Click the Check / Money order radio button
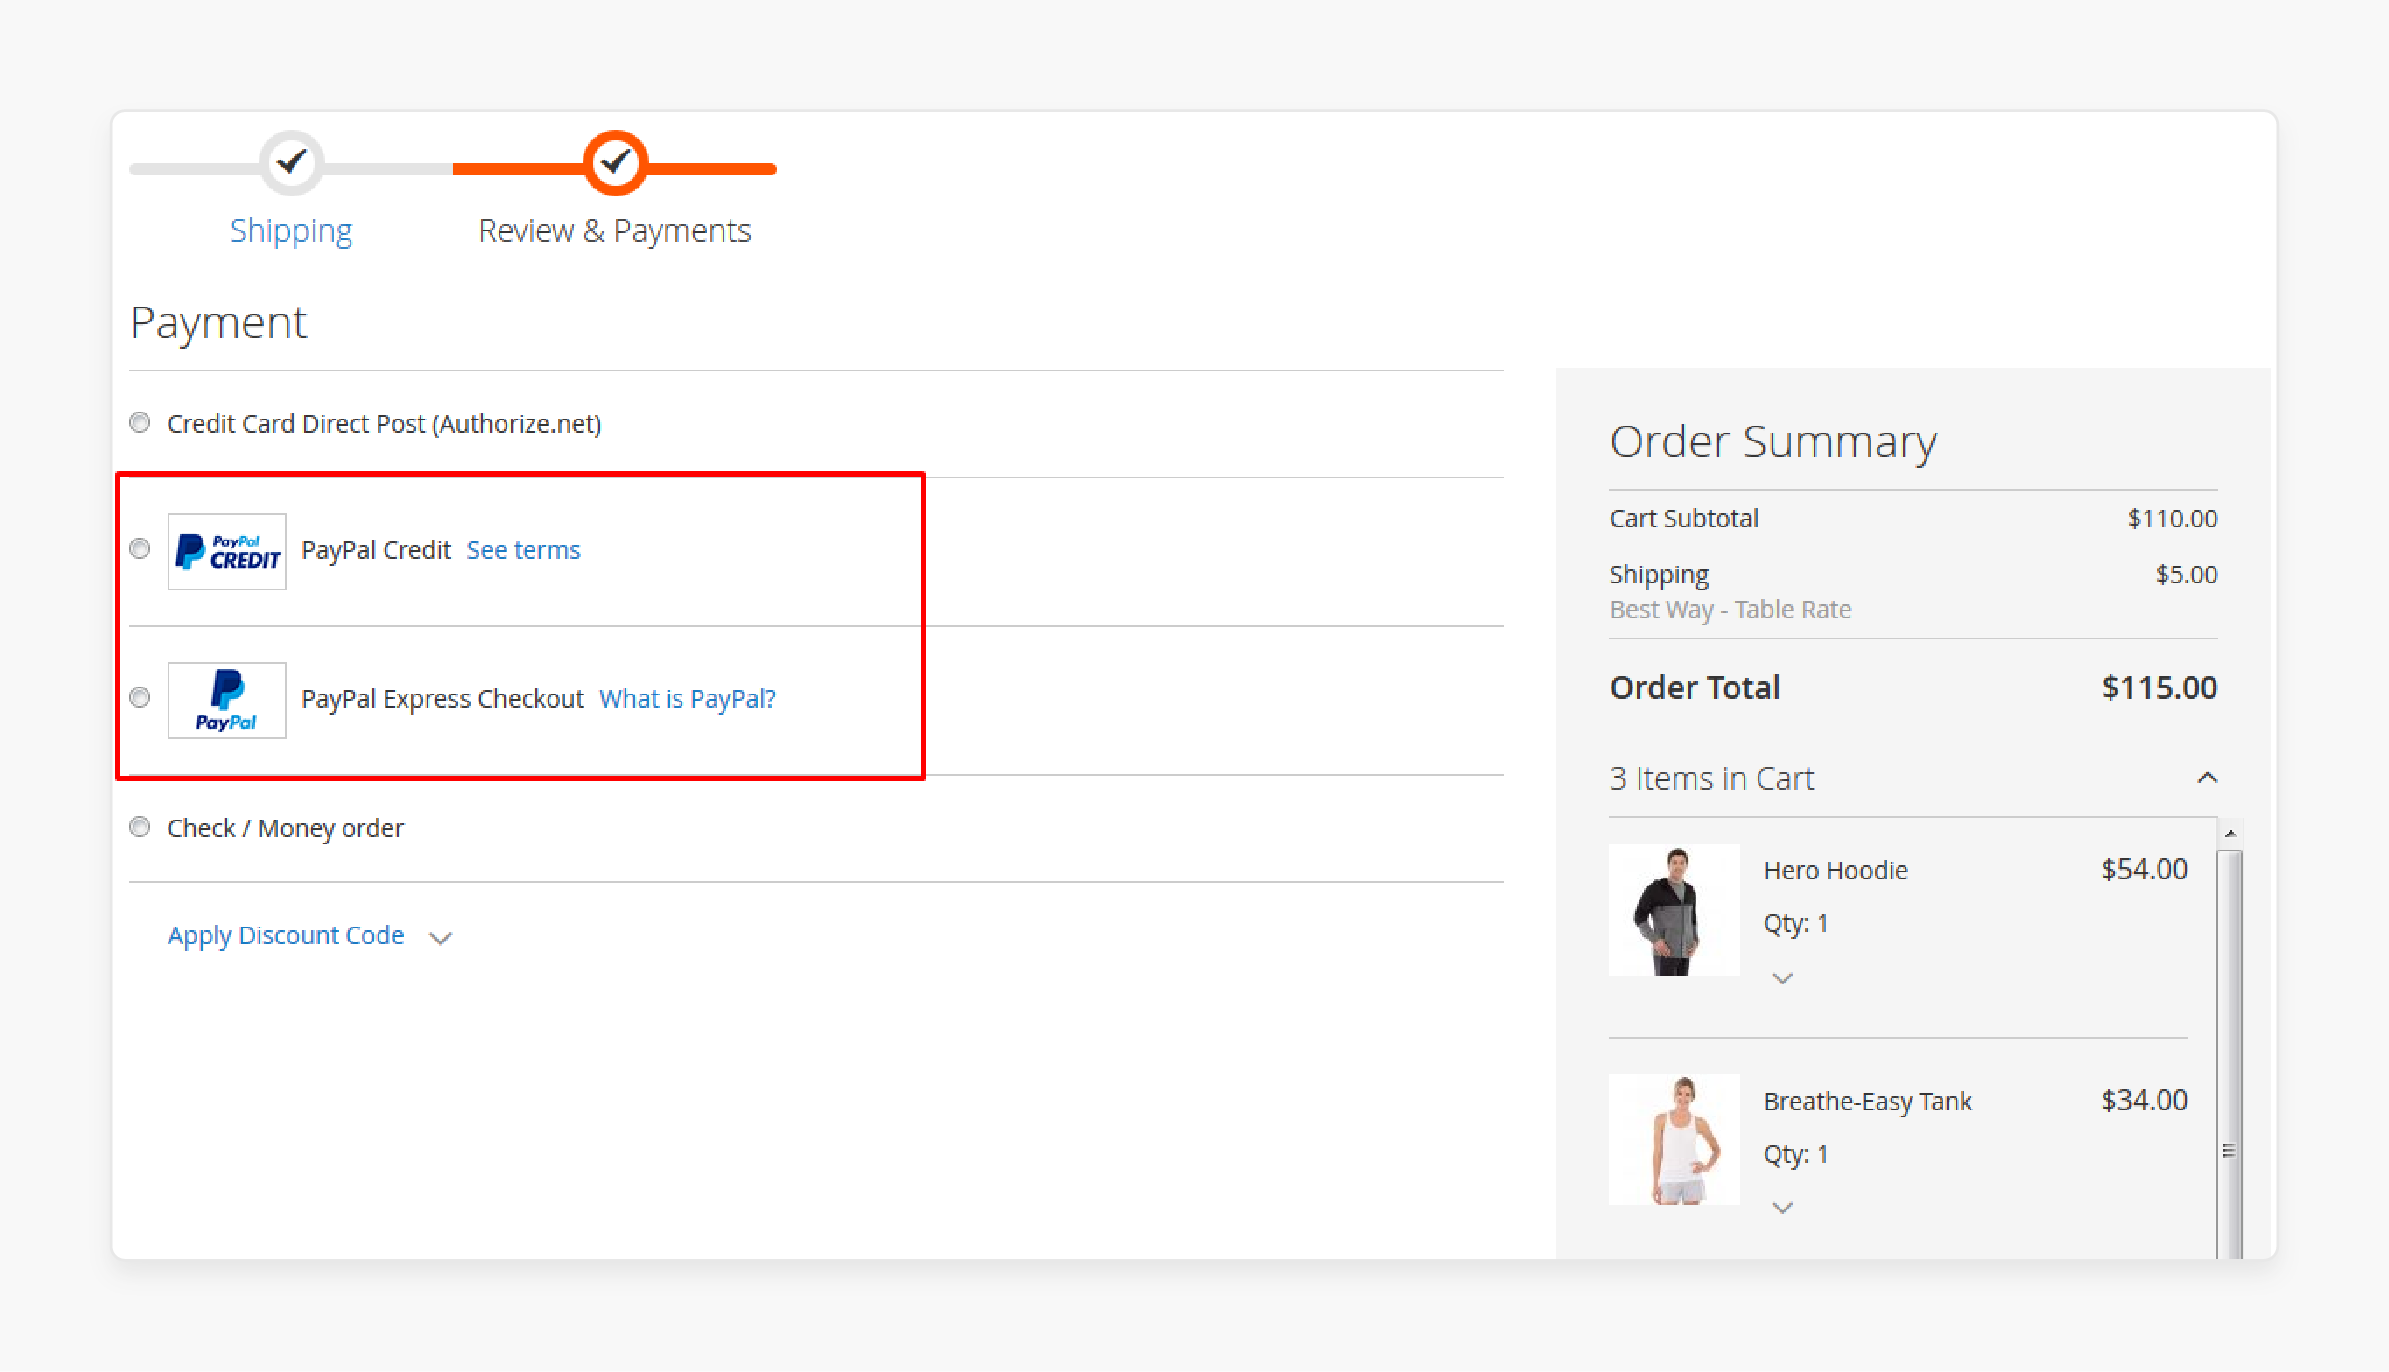Image resolution: width=2389 pixels, height=1372 pixels. [139, 827]
